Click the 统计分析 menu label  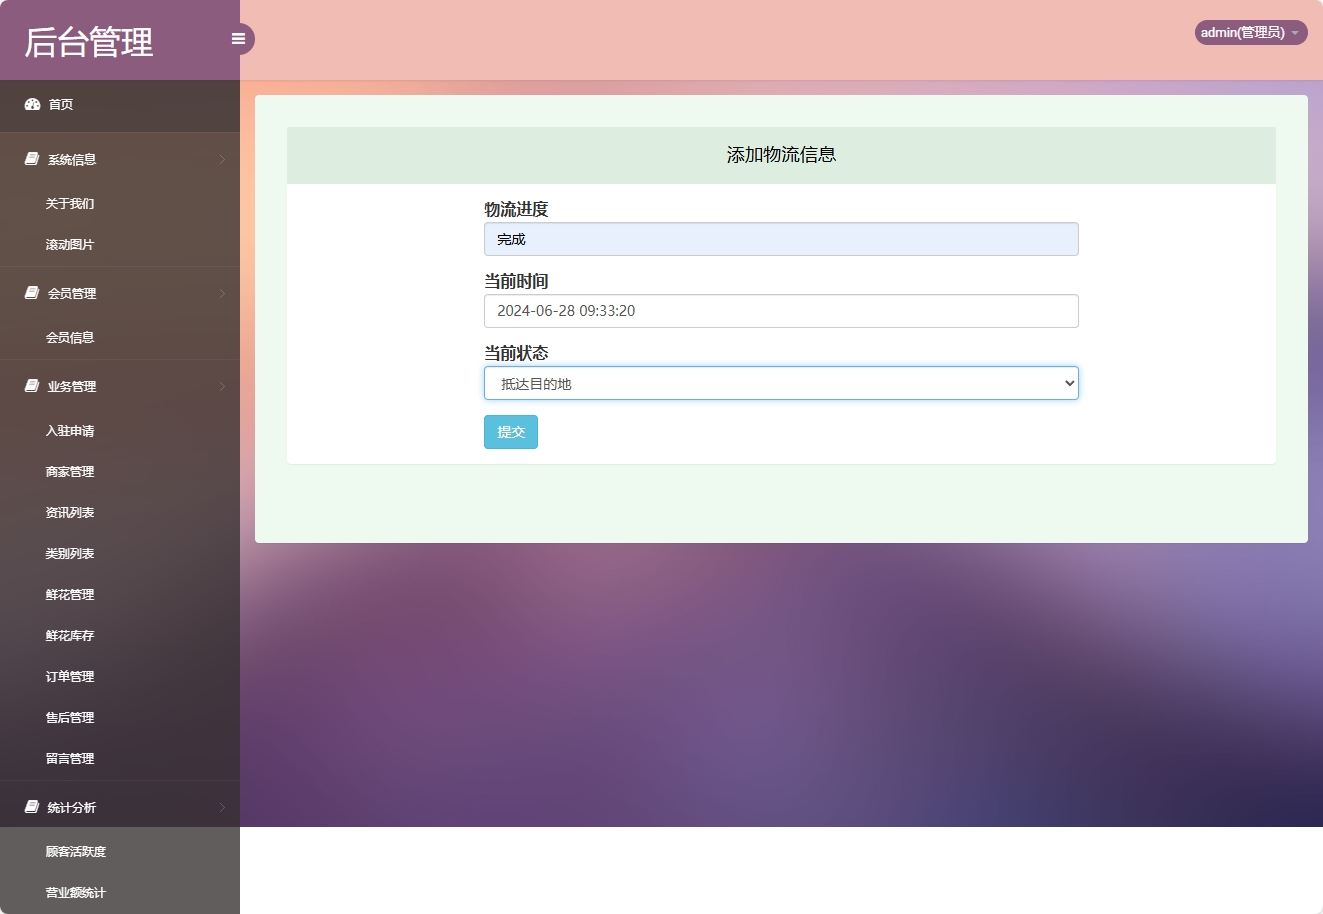click(x=72, y=808)
